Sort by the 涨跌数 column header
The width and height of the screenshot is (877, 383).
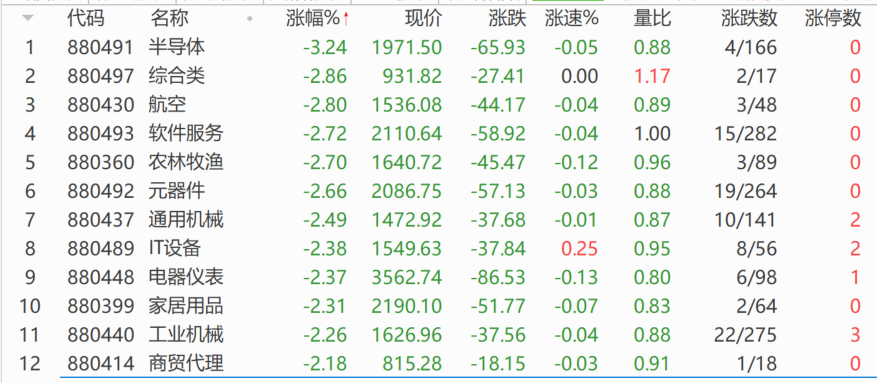tap(749, 19)
